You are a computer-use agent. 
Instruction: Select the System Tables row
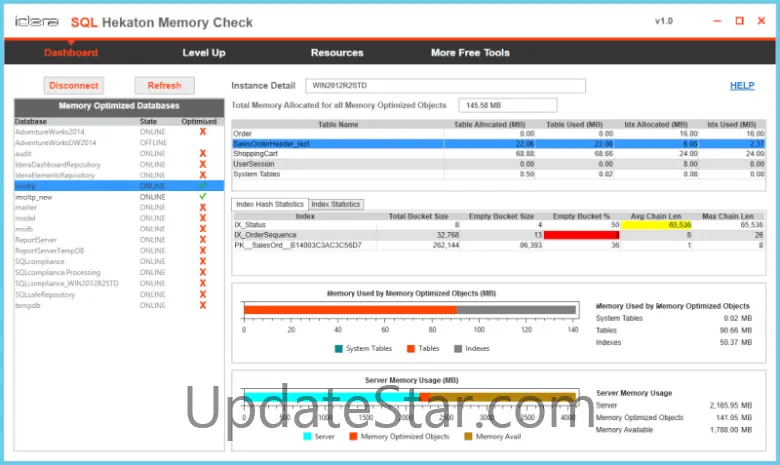498,174
